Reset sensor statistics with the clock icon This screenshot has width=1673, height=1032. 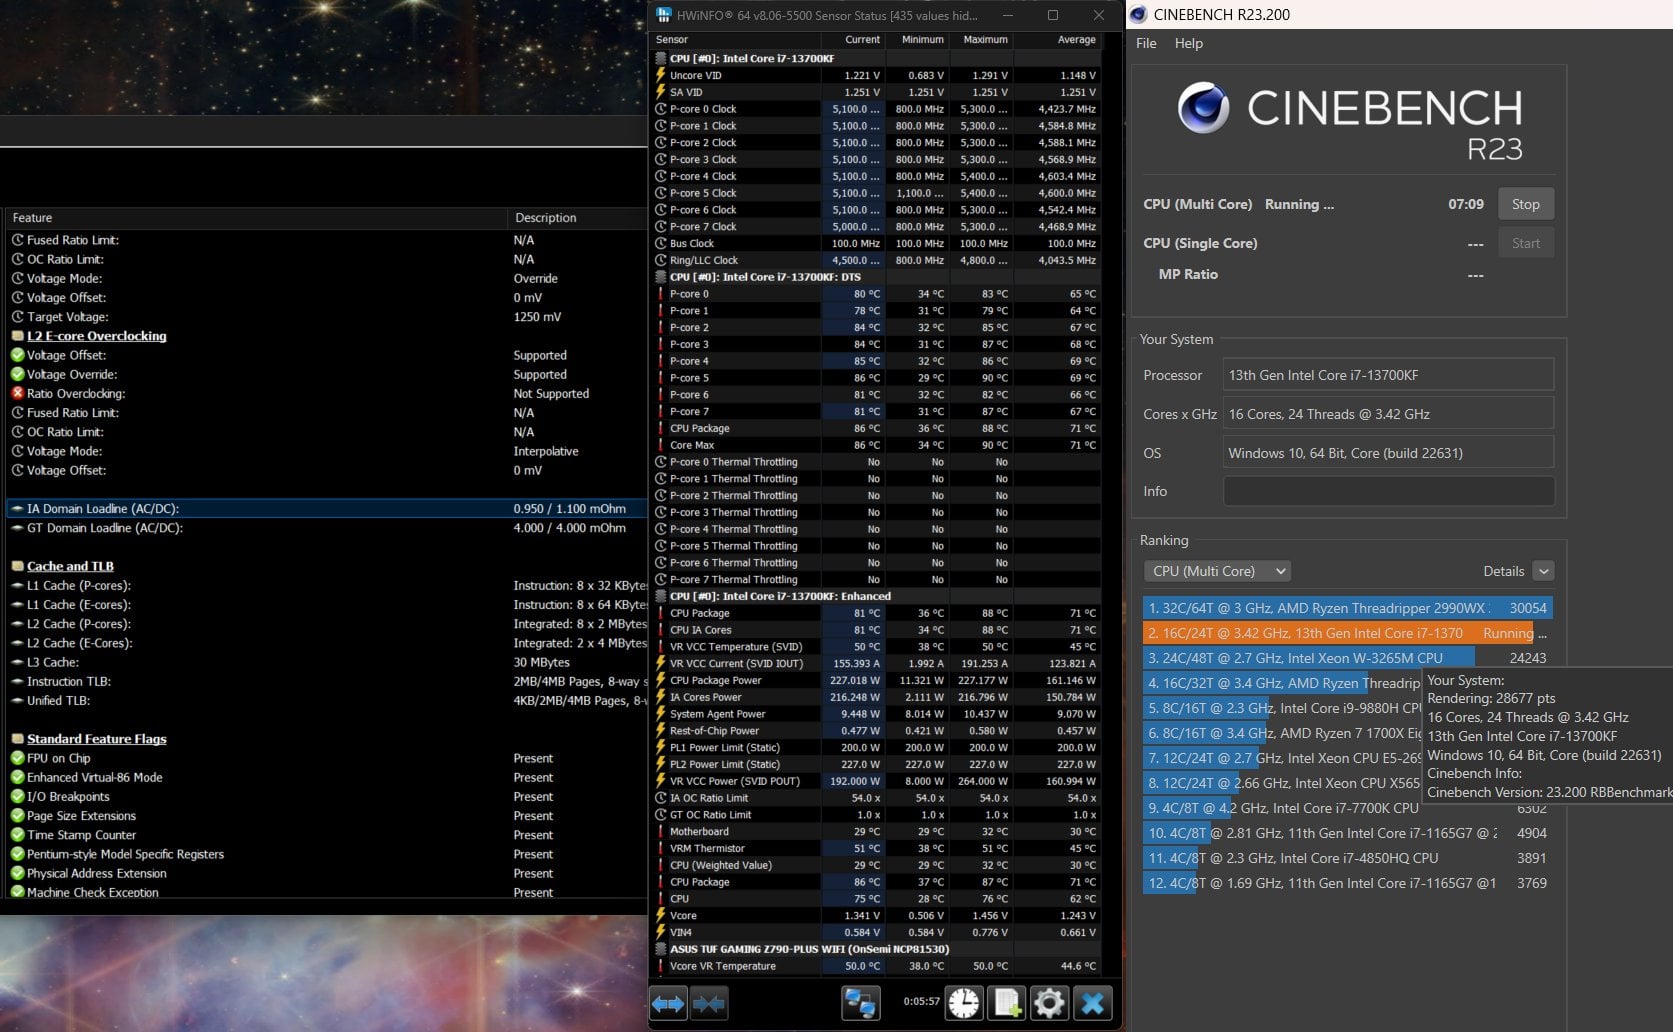(x=964, y=1003)
